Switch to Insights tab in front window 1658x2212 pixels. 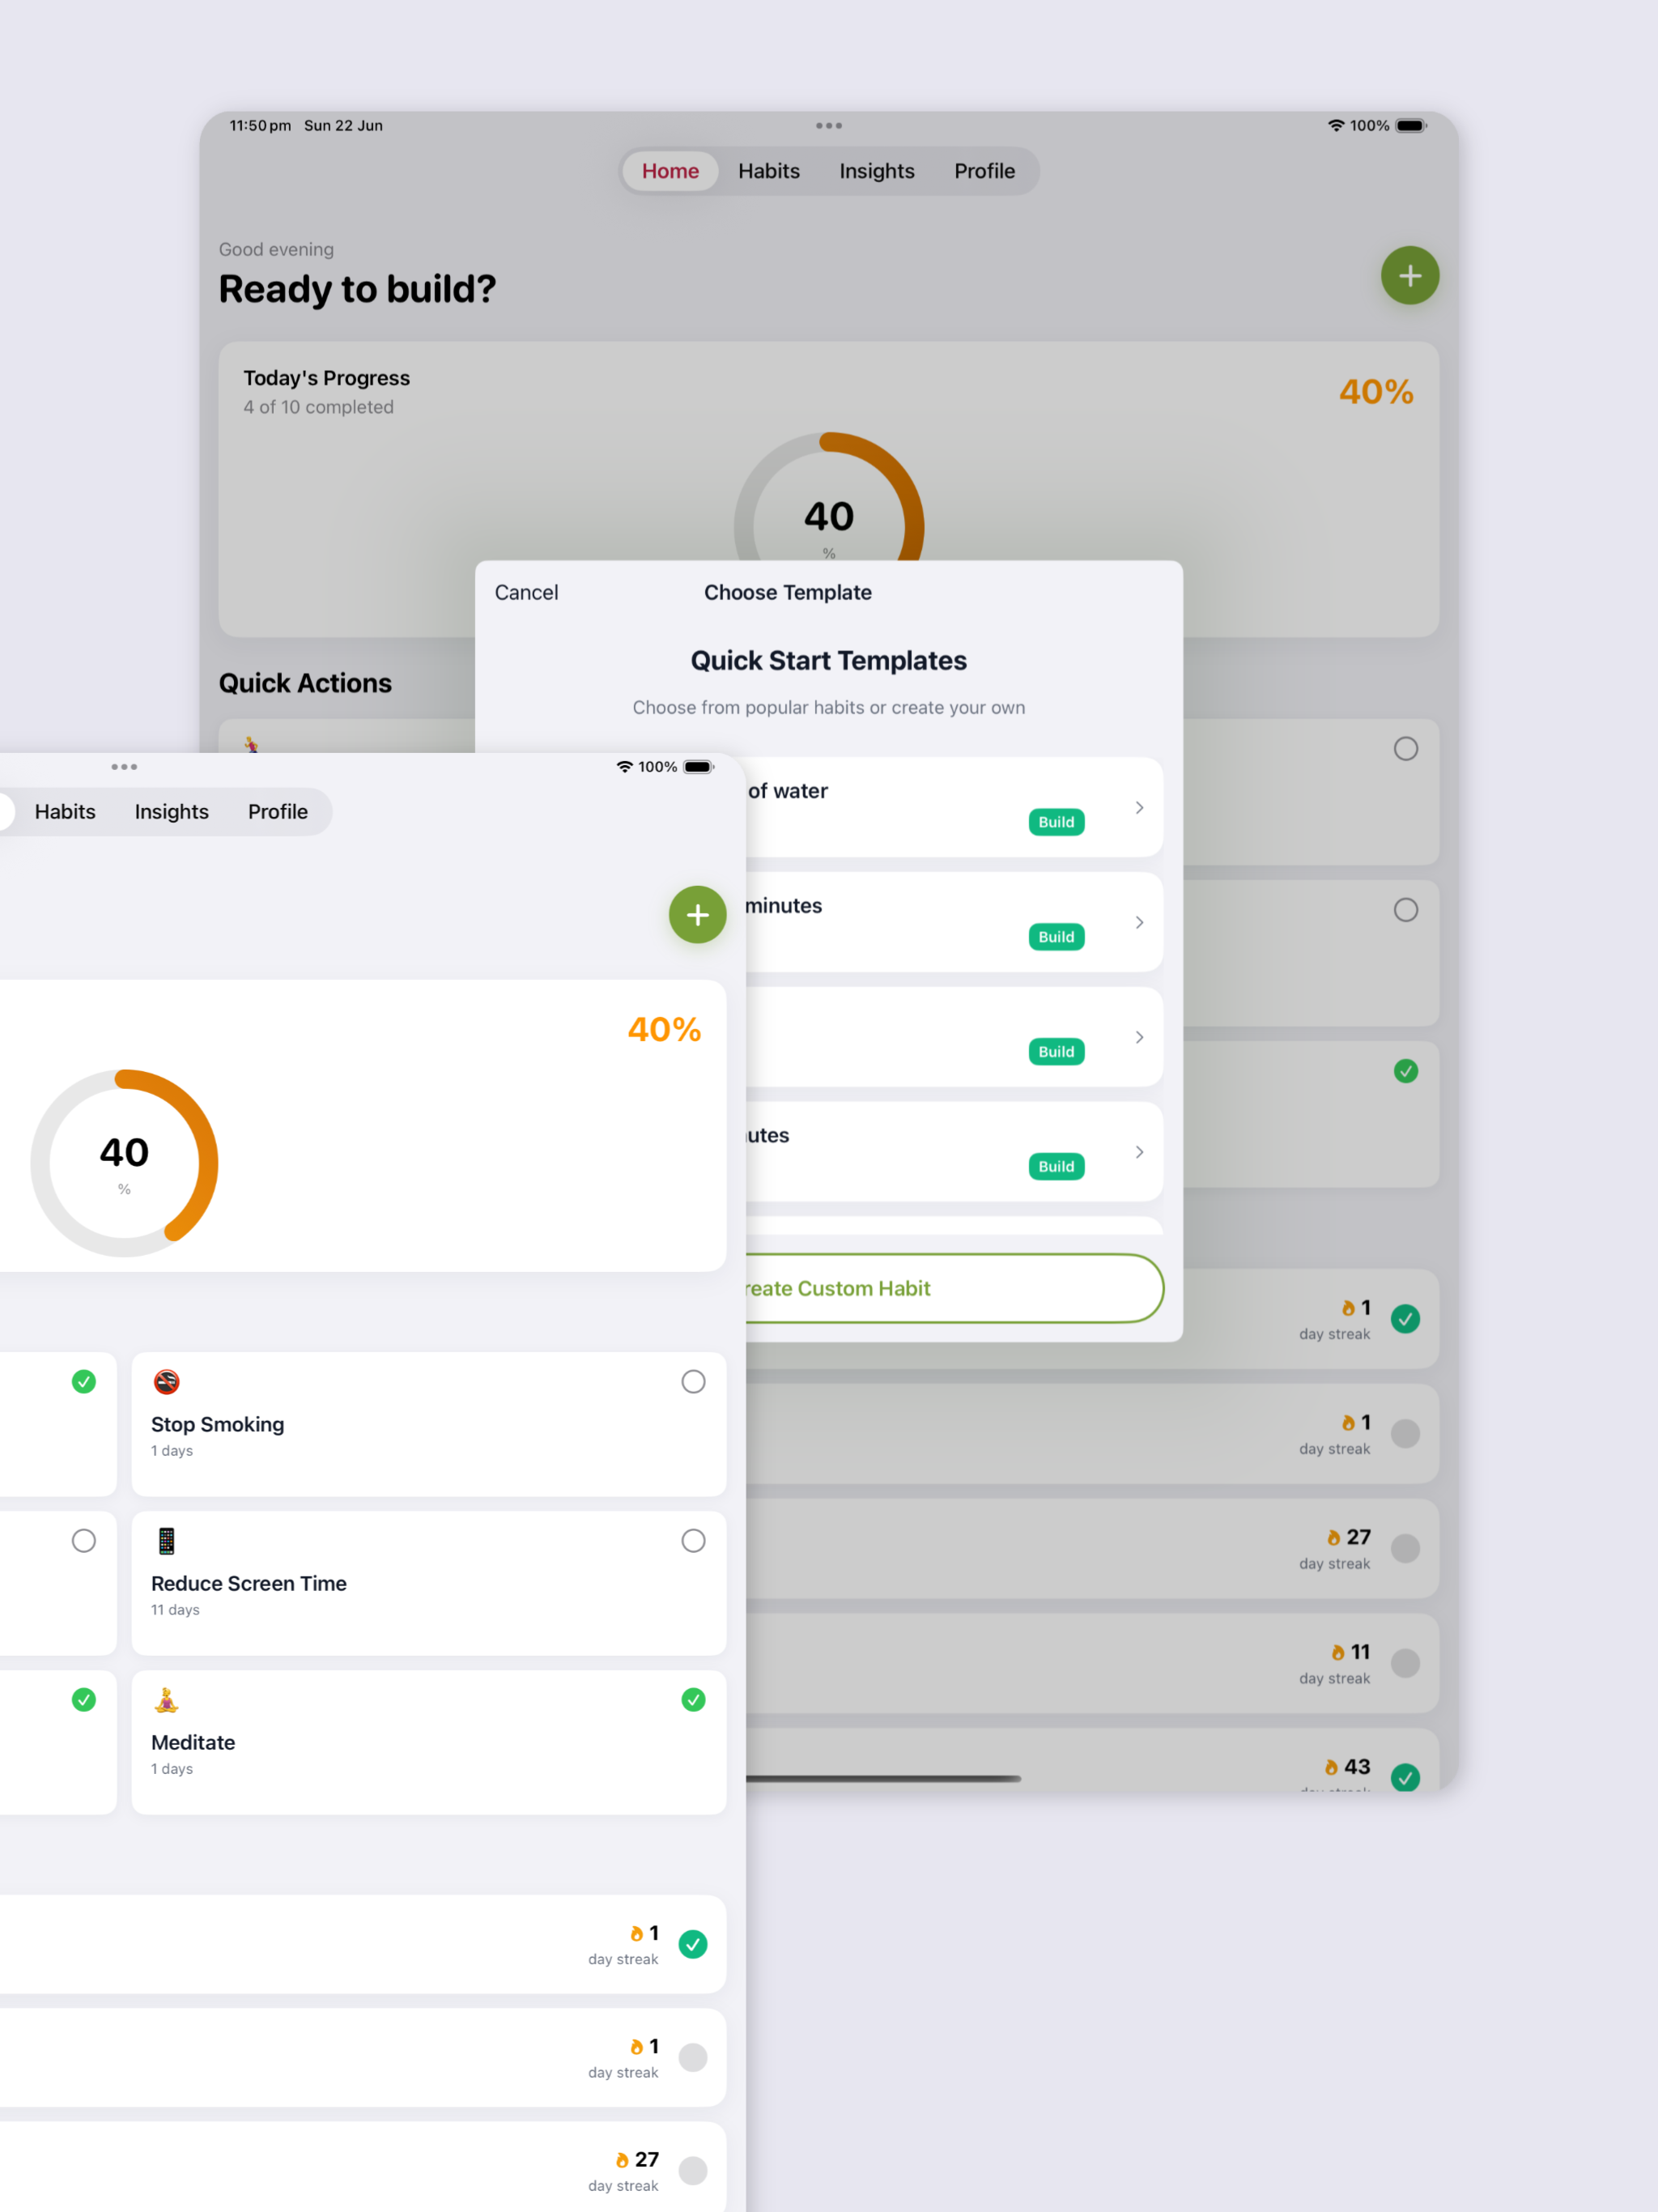(x=172, y=812)
